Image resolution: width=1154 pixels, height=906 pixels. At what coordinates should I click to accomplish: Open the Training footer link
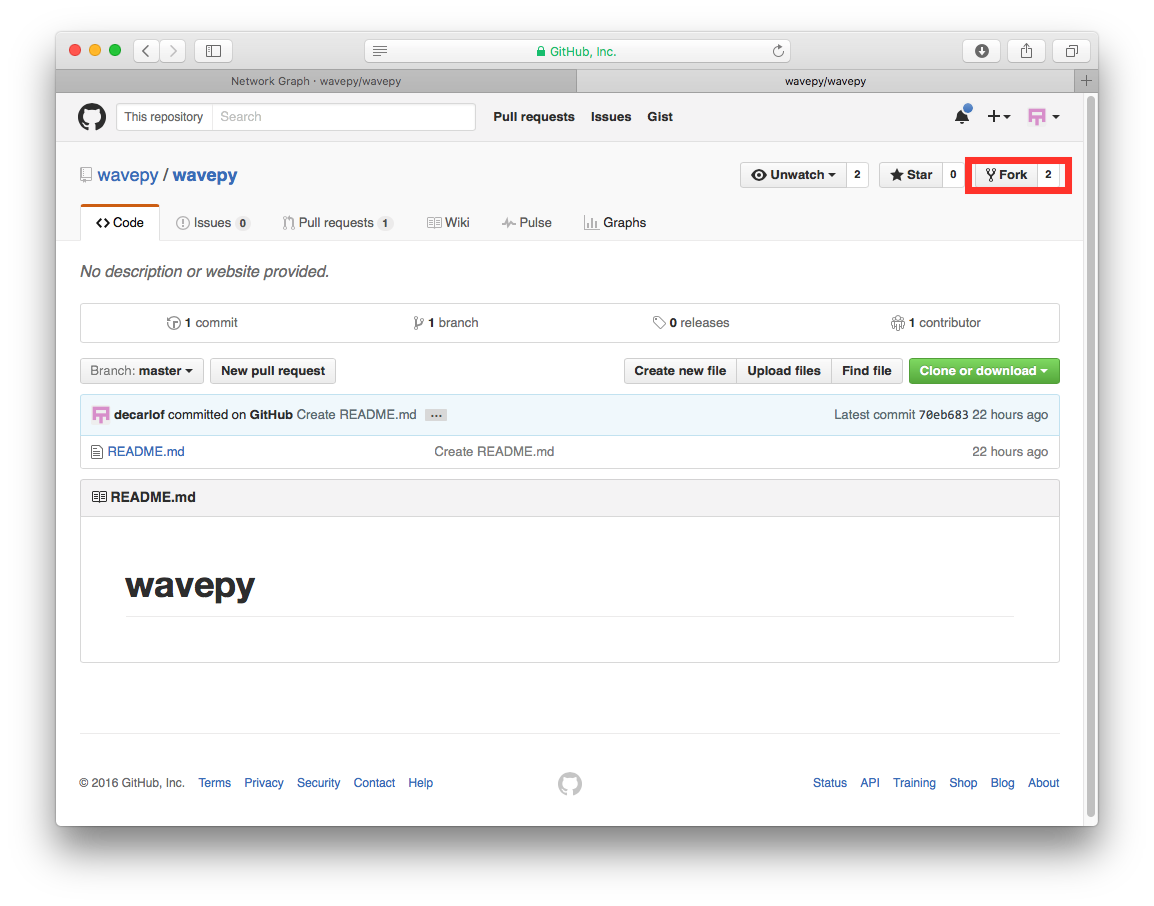pos(914,782)
